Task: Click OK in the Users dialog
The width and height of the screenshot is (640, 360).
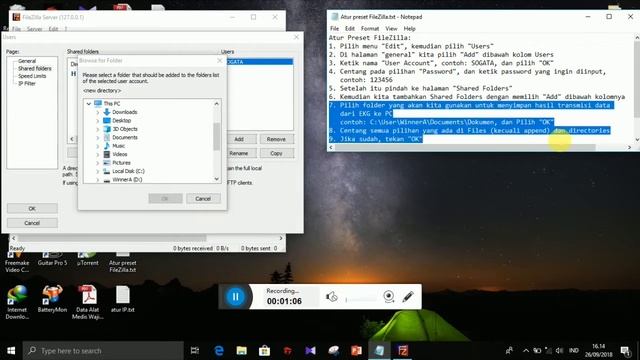Action: pyautogui.click(x=32, y=209)
